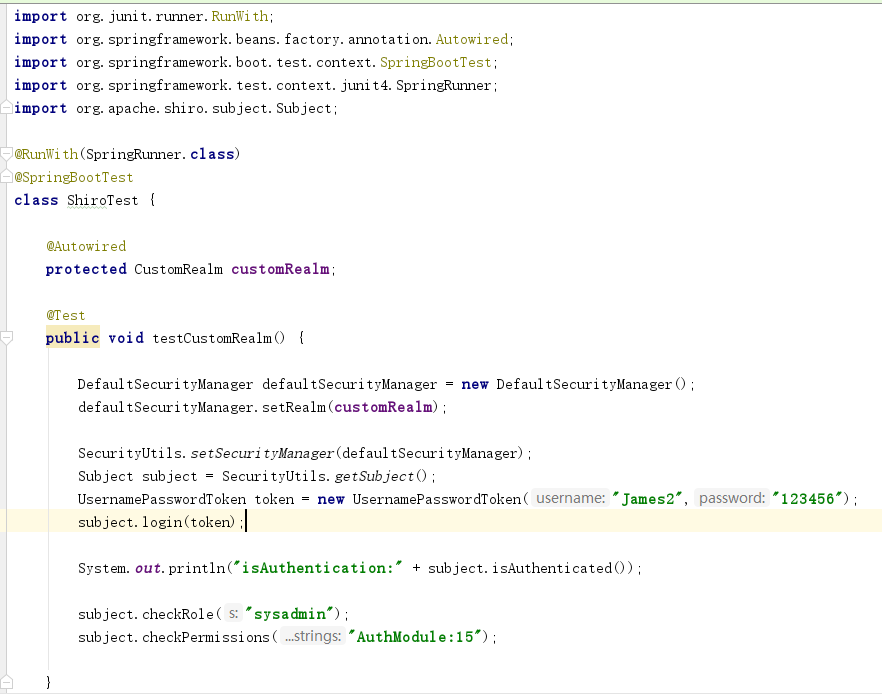Click Subject in the shiro import line
The width and height of the screenshot is (882, 694).
click(x=304, y=109)
